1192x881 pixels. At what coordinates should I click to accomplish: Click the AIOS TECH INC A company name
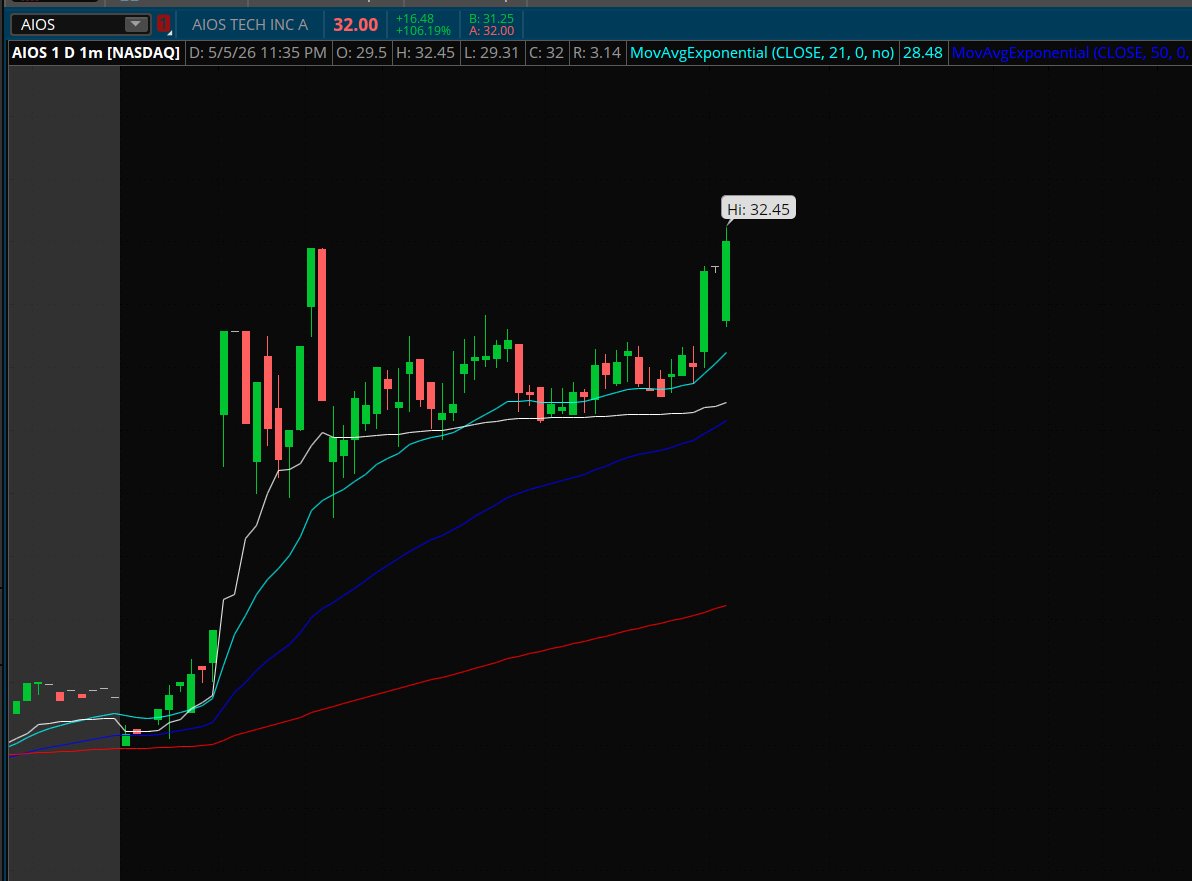pyautogui.click(x=250, y=24)
